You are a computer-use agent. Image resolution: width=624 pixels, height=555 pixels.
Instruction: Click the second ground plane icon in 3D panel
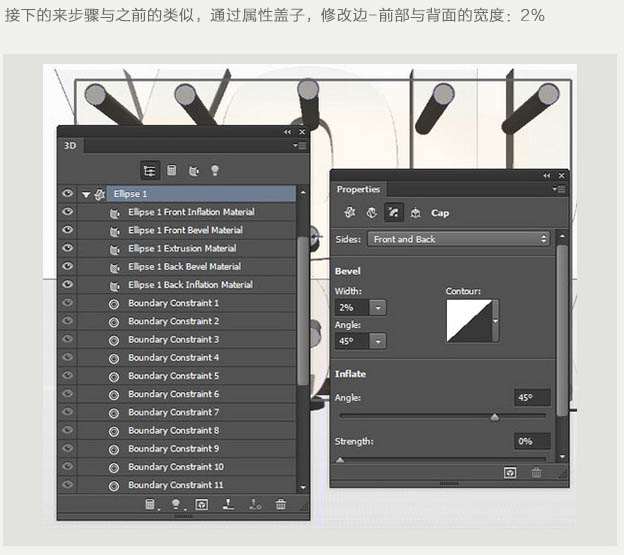(254, 504)
